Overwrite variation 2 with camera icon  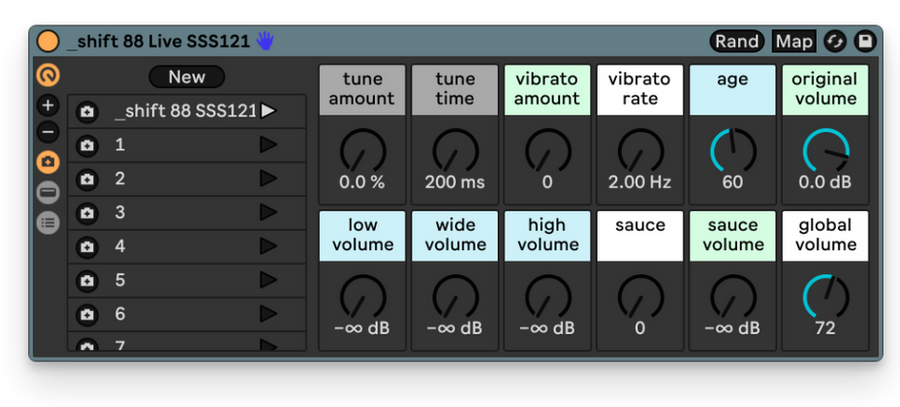pyautogui.click(x=87, y=180)
